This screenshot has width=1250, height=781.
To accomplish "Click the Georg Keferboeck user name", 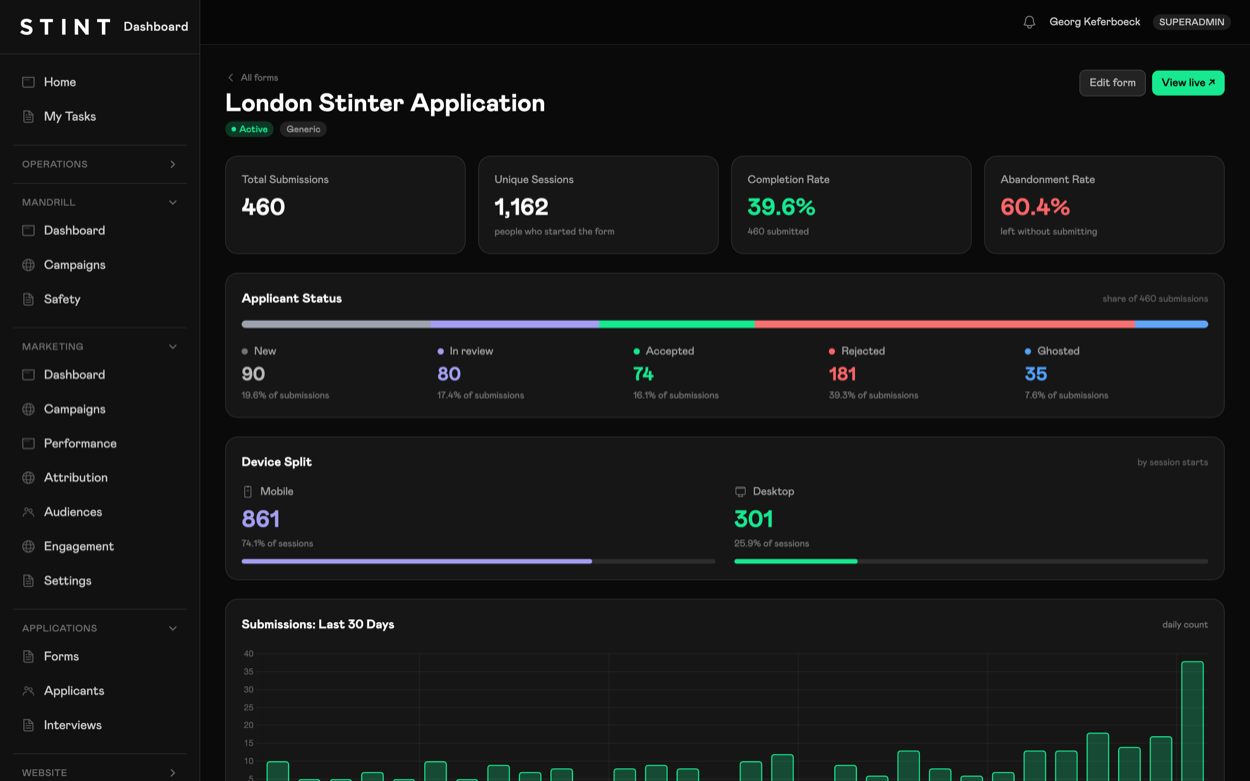I will point(1094,22).
